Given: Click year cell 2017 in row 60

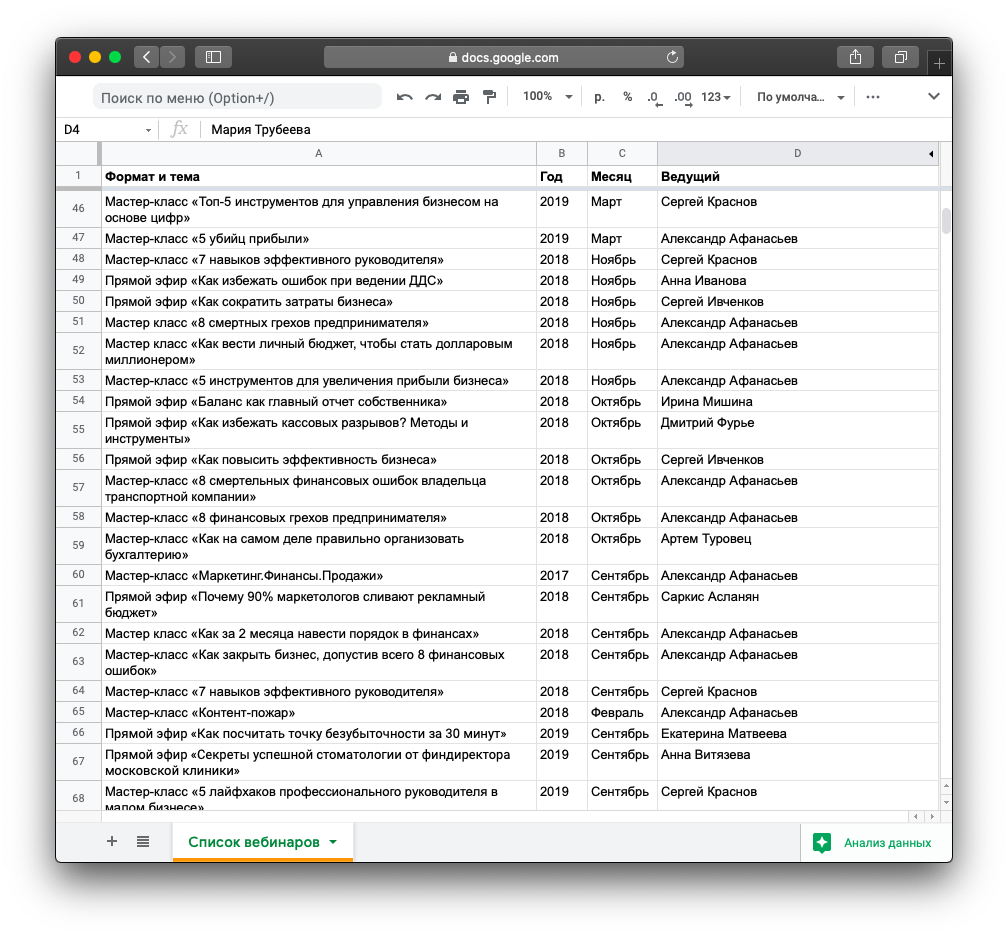Looking at the screenshot, I should 561,575.
